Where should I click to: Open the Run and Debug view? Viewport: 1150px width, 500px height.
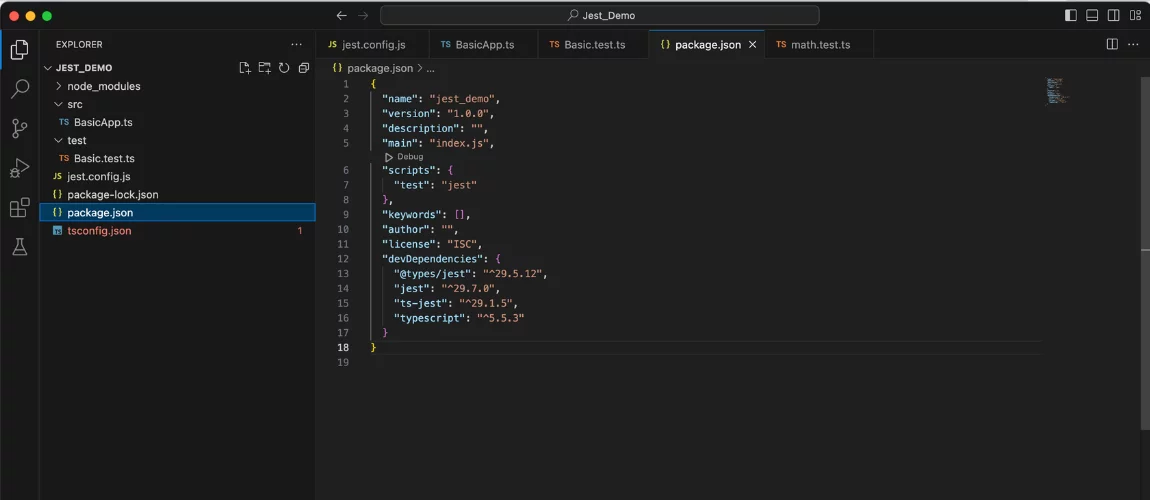pyautogui.click(x=19, y=168)
